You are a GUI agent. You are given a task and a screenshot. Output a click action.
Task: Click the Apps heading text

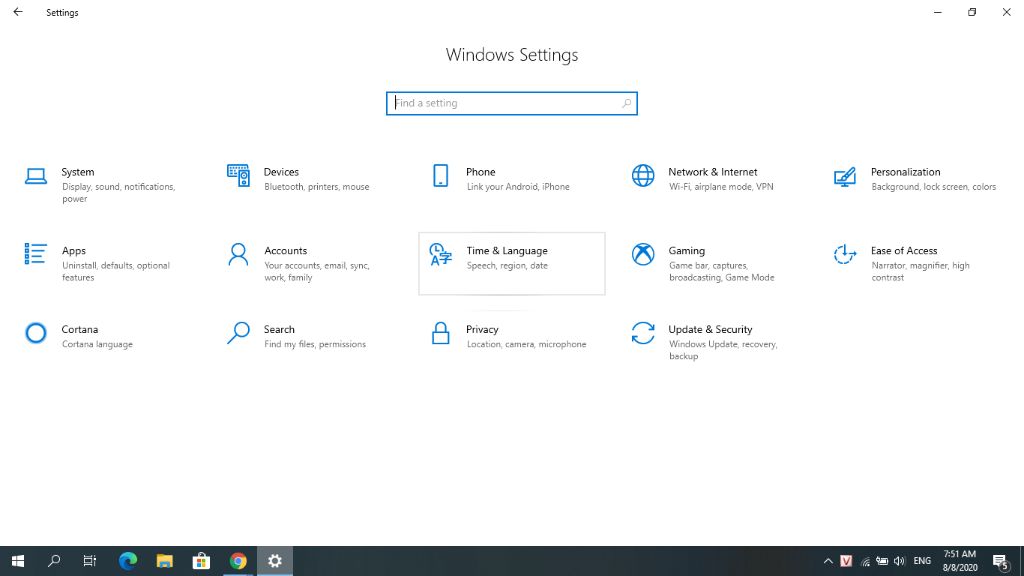point(74,251)
